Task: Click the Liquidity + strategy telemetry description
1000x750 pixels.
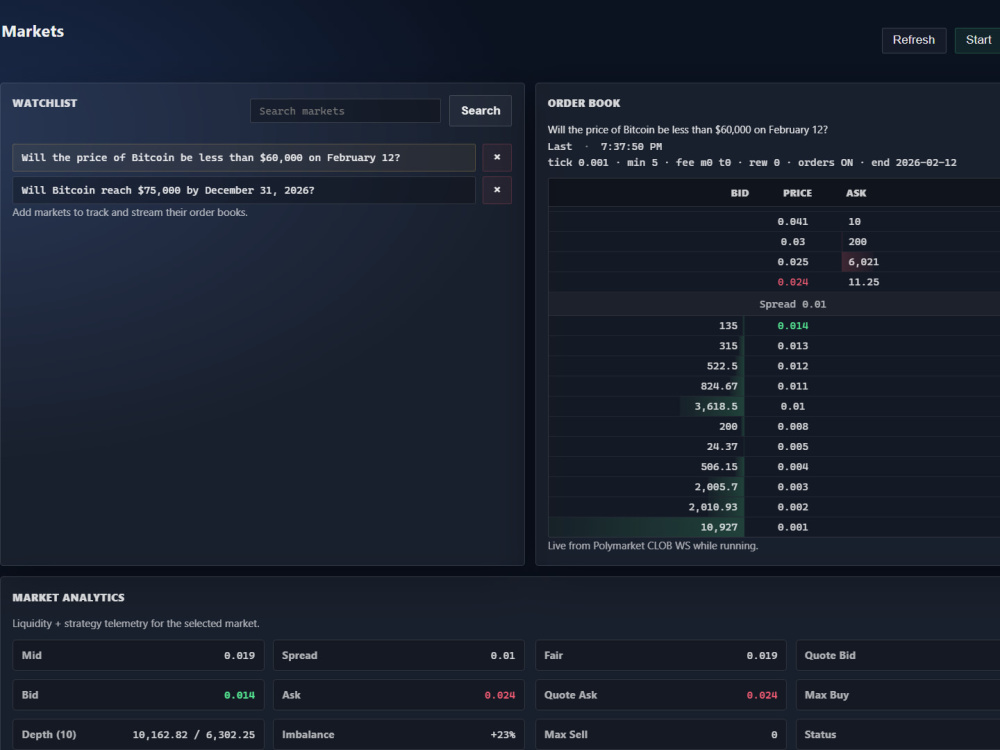Action: [136, 624]
